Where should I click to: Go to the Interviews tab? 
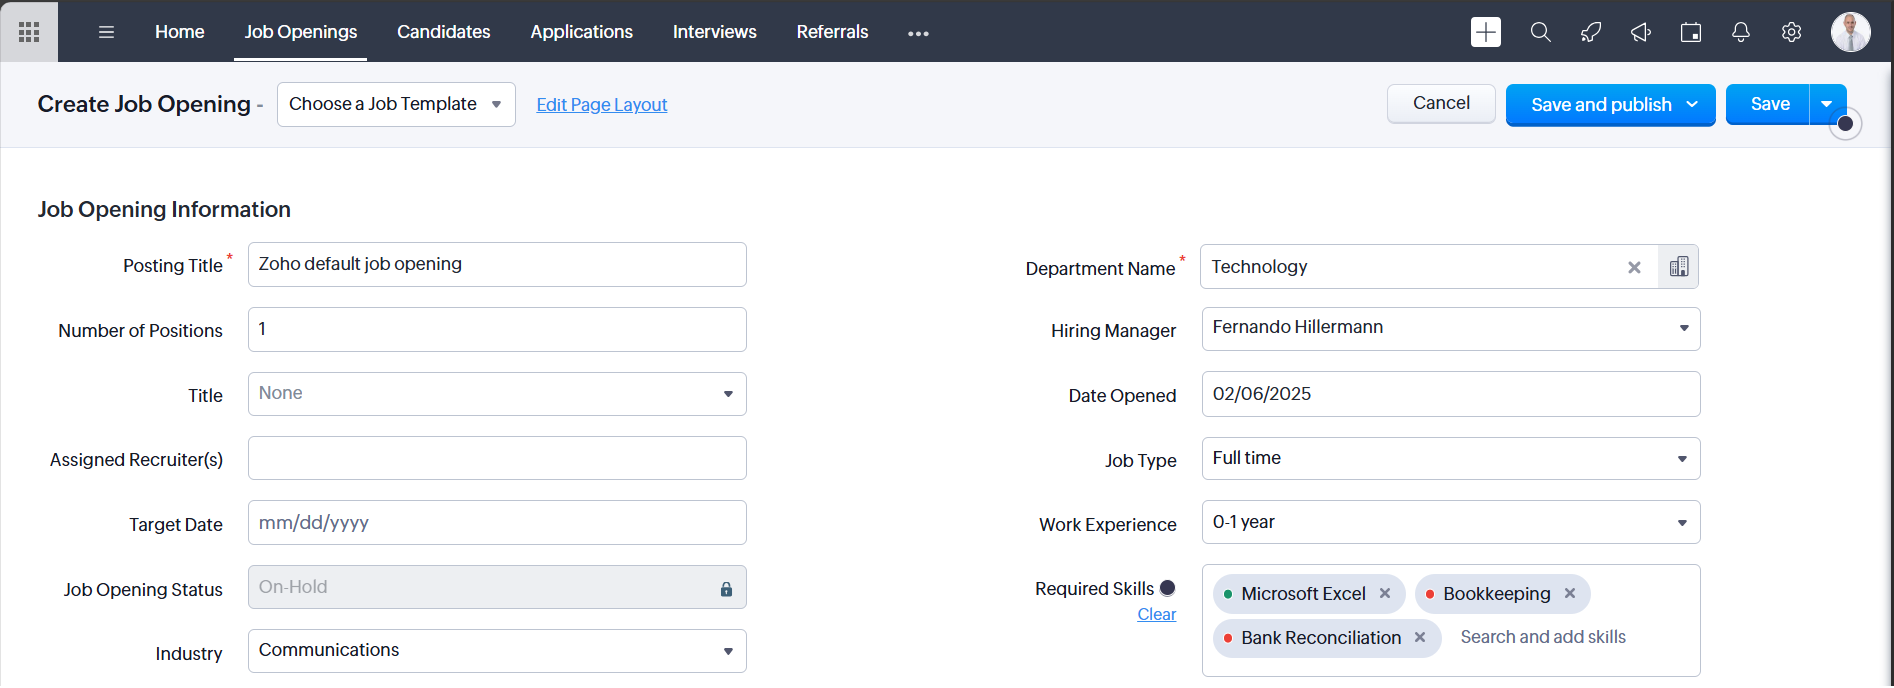coord(714,32)
